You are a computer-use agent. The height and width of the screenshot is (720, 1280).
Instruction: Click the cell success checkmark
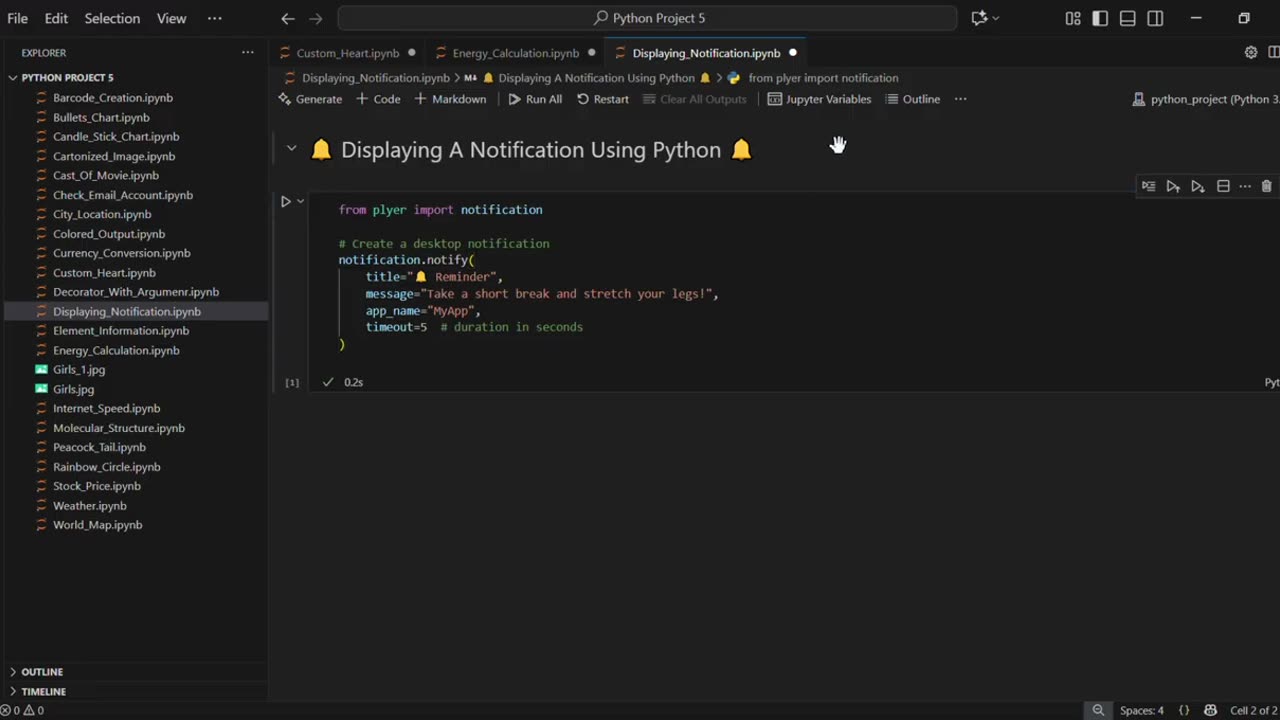[327, 382]
